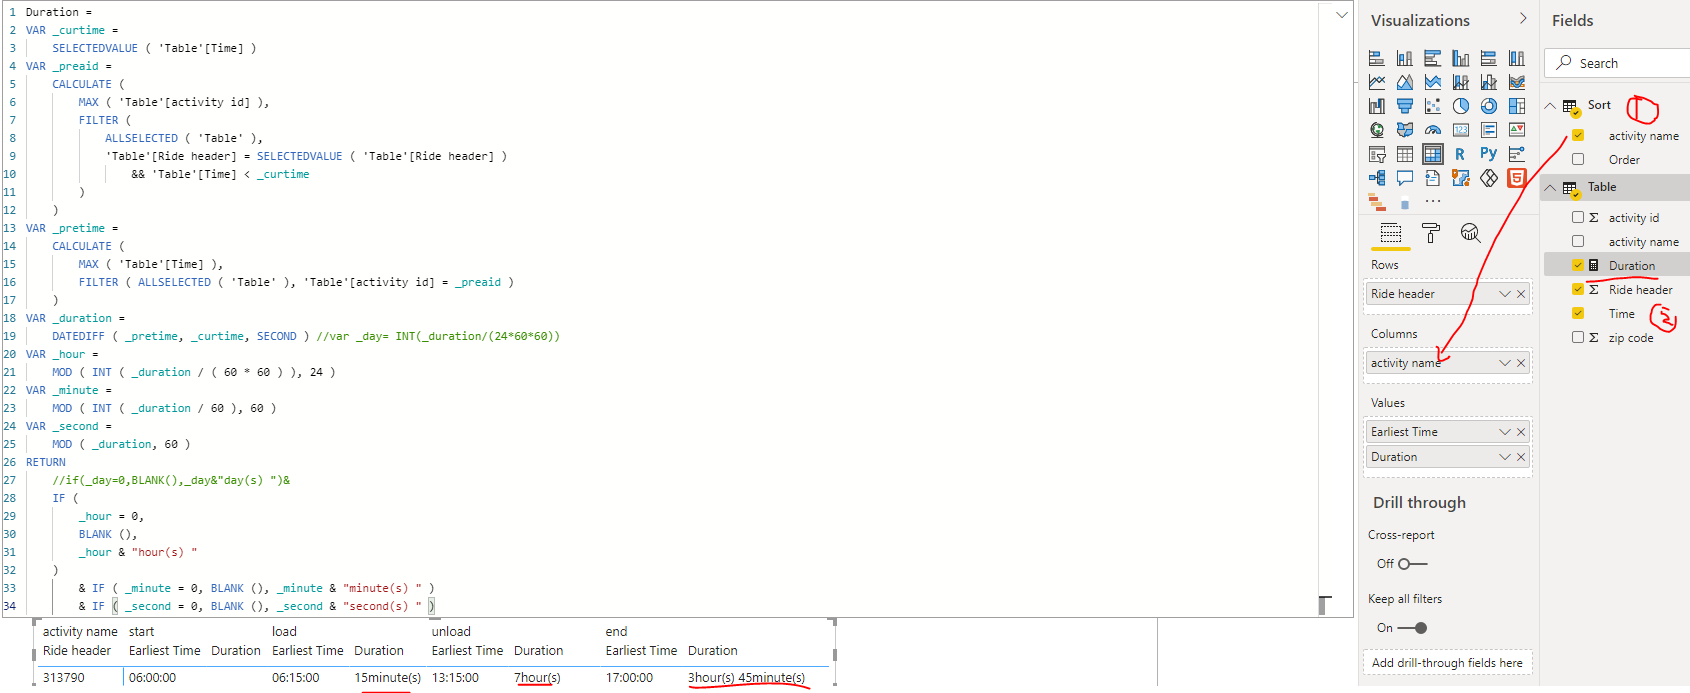
Task: Select the decomposition tree visual
Action: [1377, 178]
